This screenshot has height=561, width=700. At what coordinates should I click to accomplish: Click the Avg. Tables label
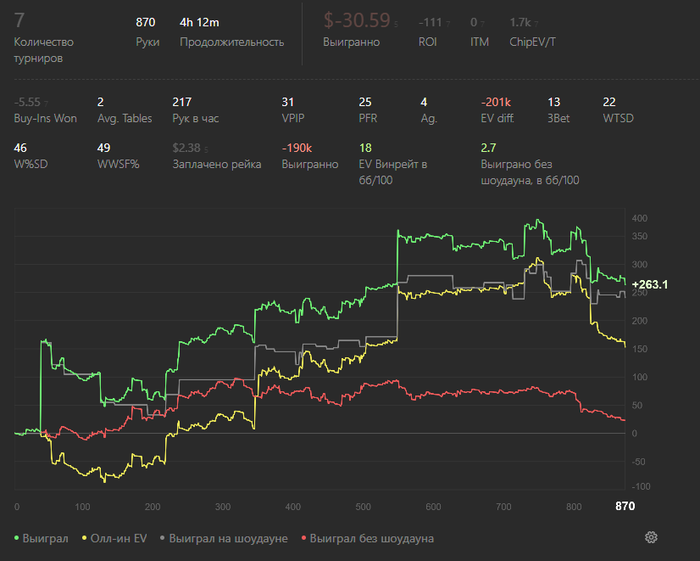point(125,118)
